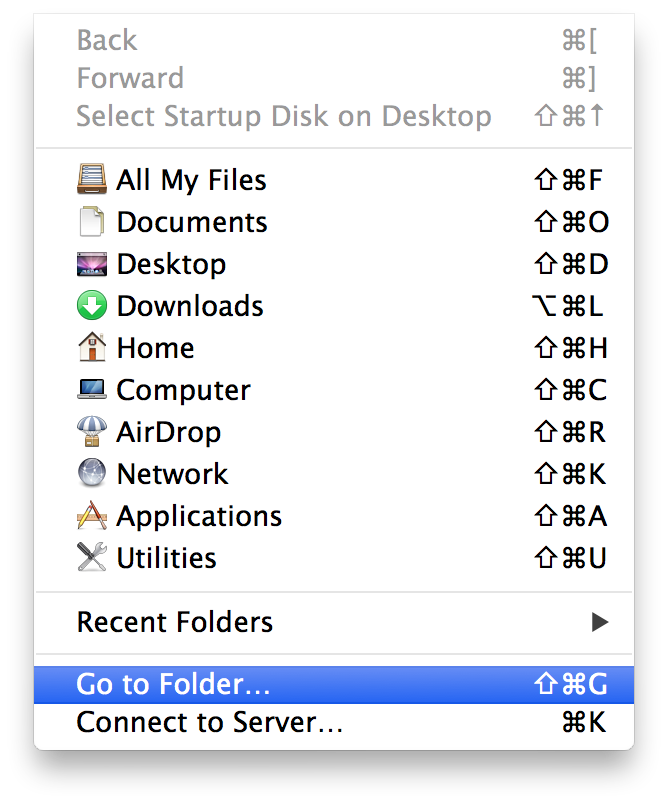Click the Applications icon
Viewport: 668px width, 804px height.
(x=91, y=516)
